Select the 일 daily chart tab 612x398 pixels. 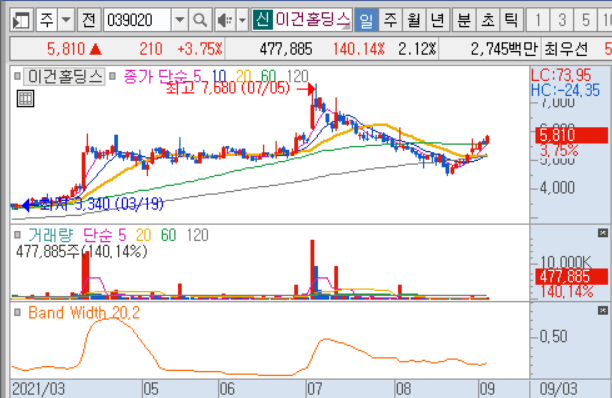tap(366, 20)
